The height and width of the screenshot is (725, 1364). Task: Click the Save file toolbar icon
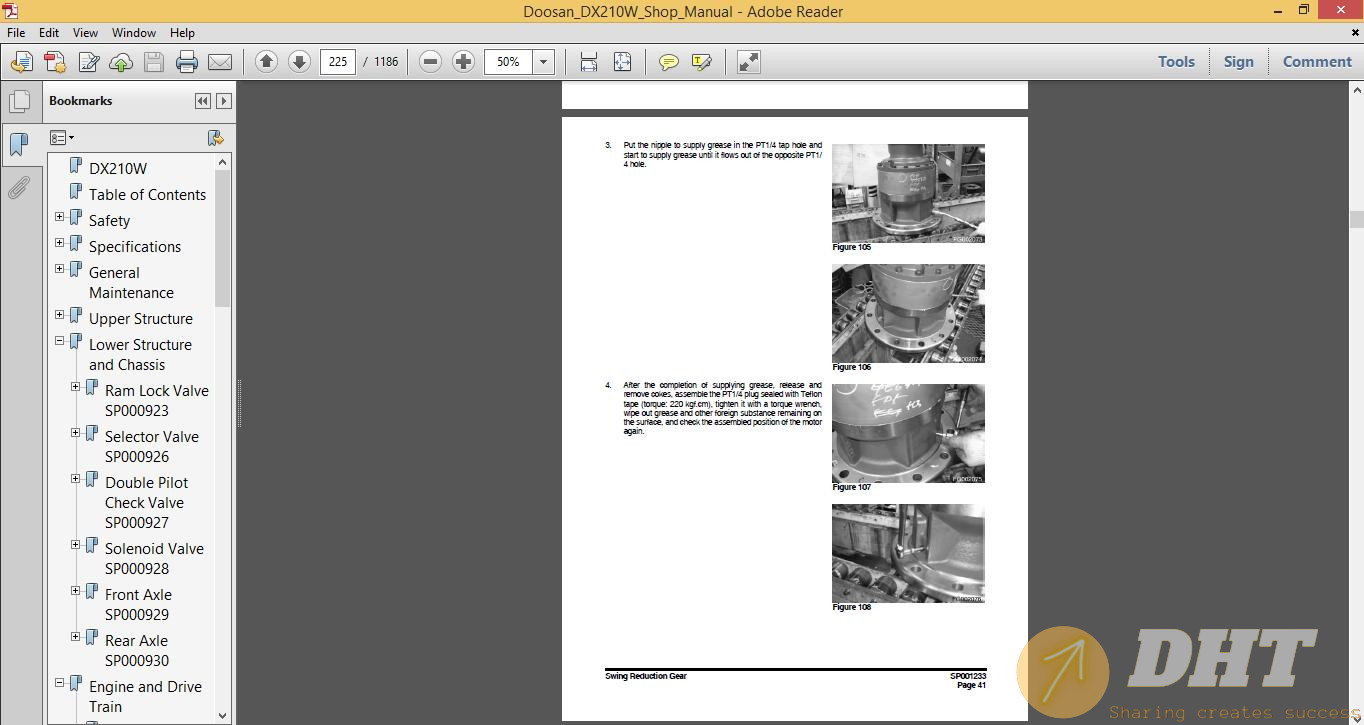pyautogui.click(x=154, y=62)
